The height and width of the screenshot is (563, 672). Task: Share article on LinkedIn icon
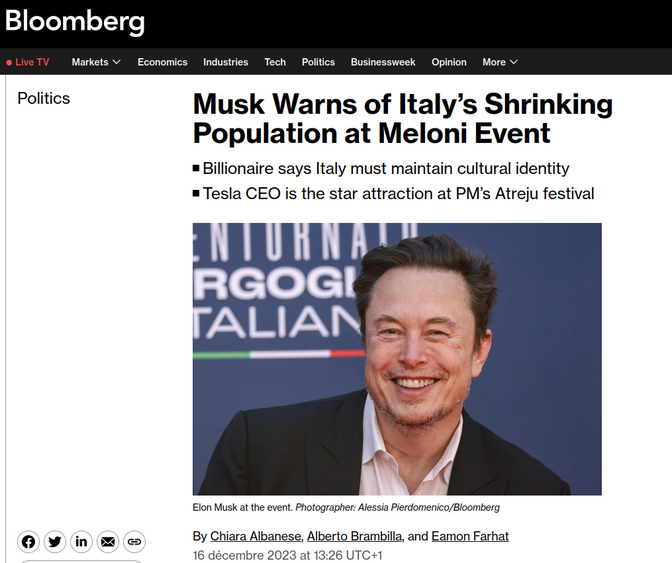[81, 542]
